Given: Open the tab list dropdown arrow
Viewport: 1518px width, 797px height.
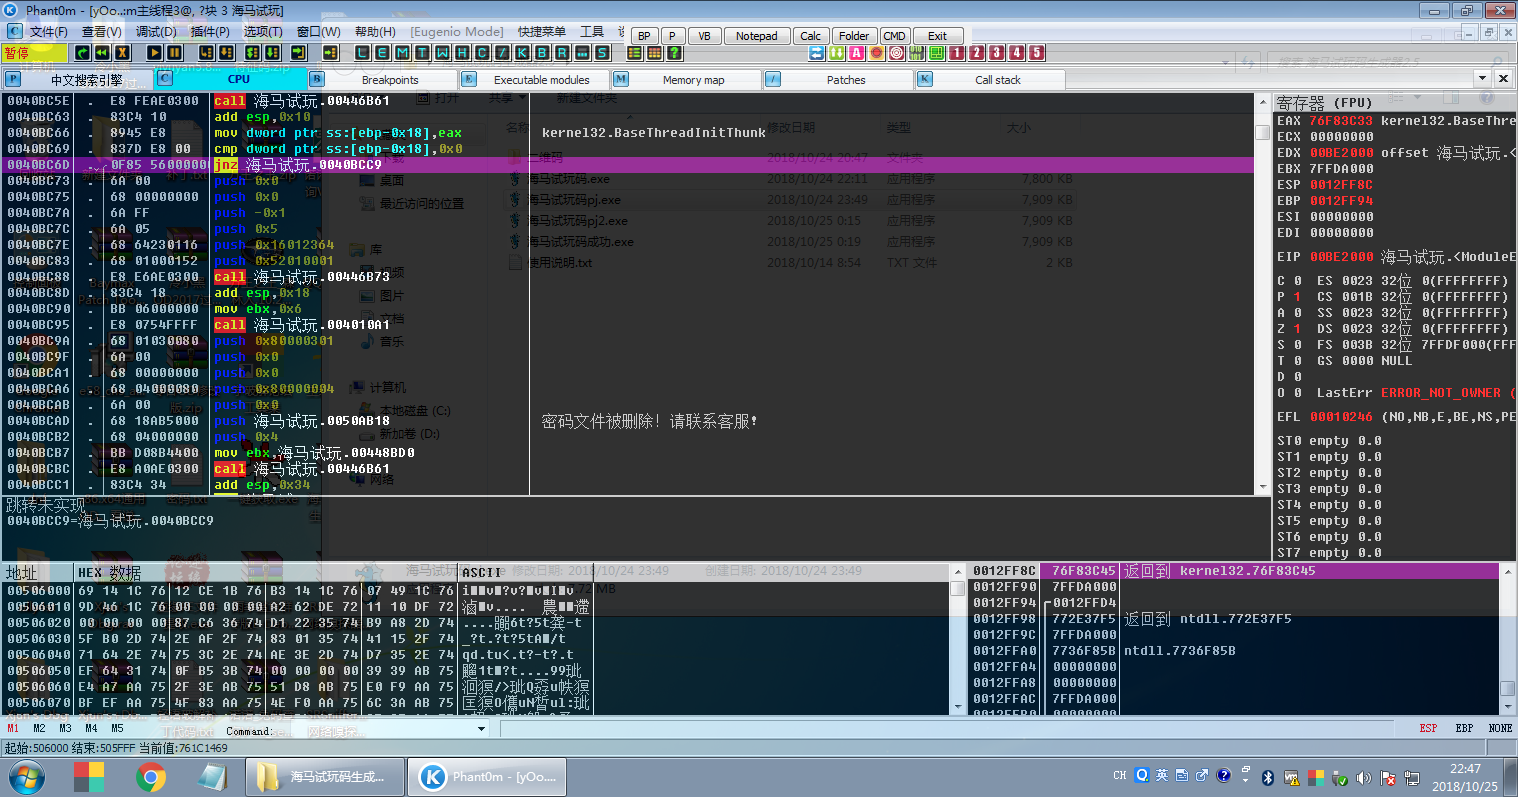Looking at the screenshot, I should pos(1482,78).
